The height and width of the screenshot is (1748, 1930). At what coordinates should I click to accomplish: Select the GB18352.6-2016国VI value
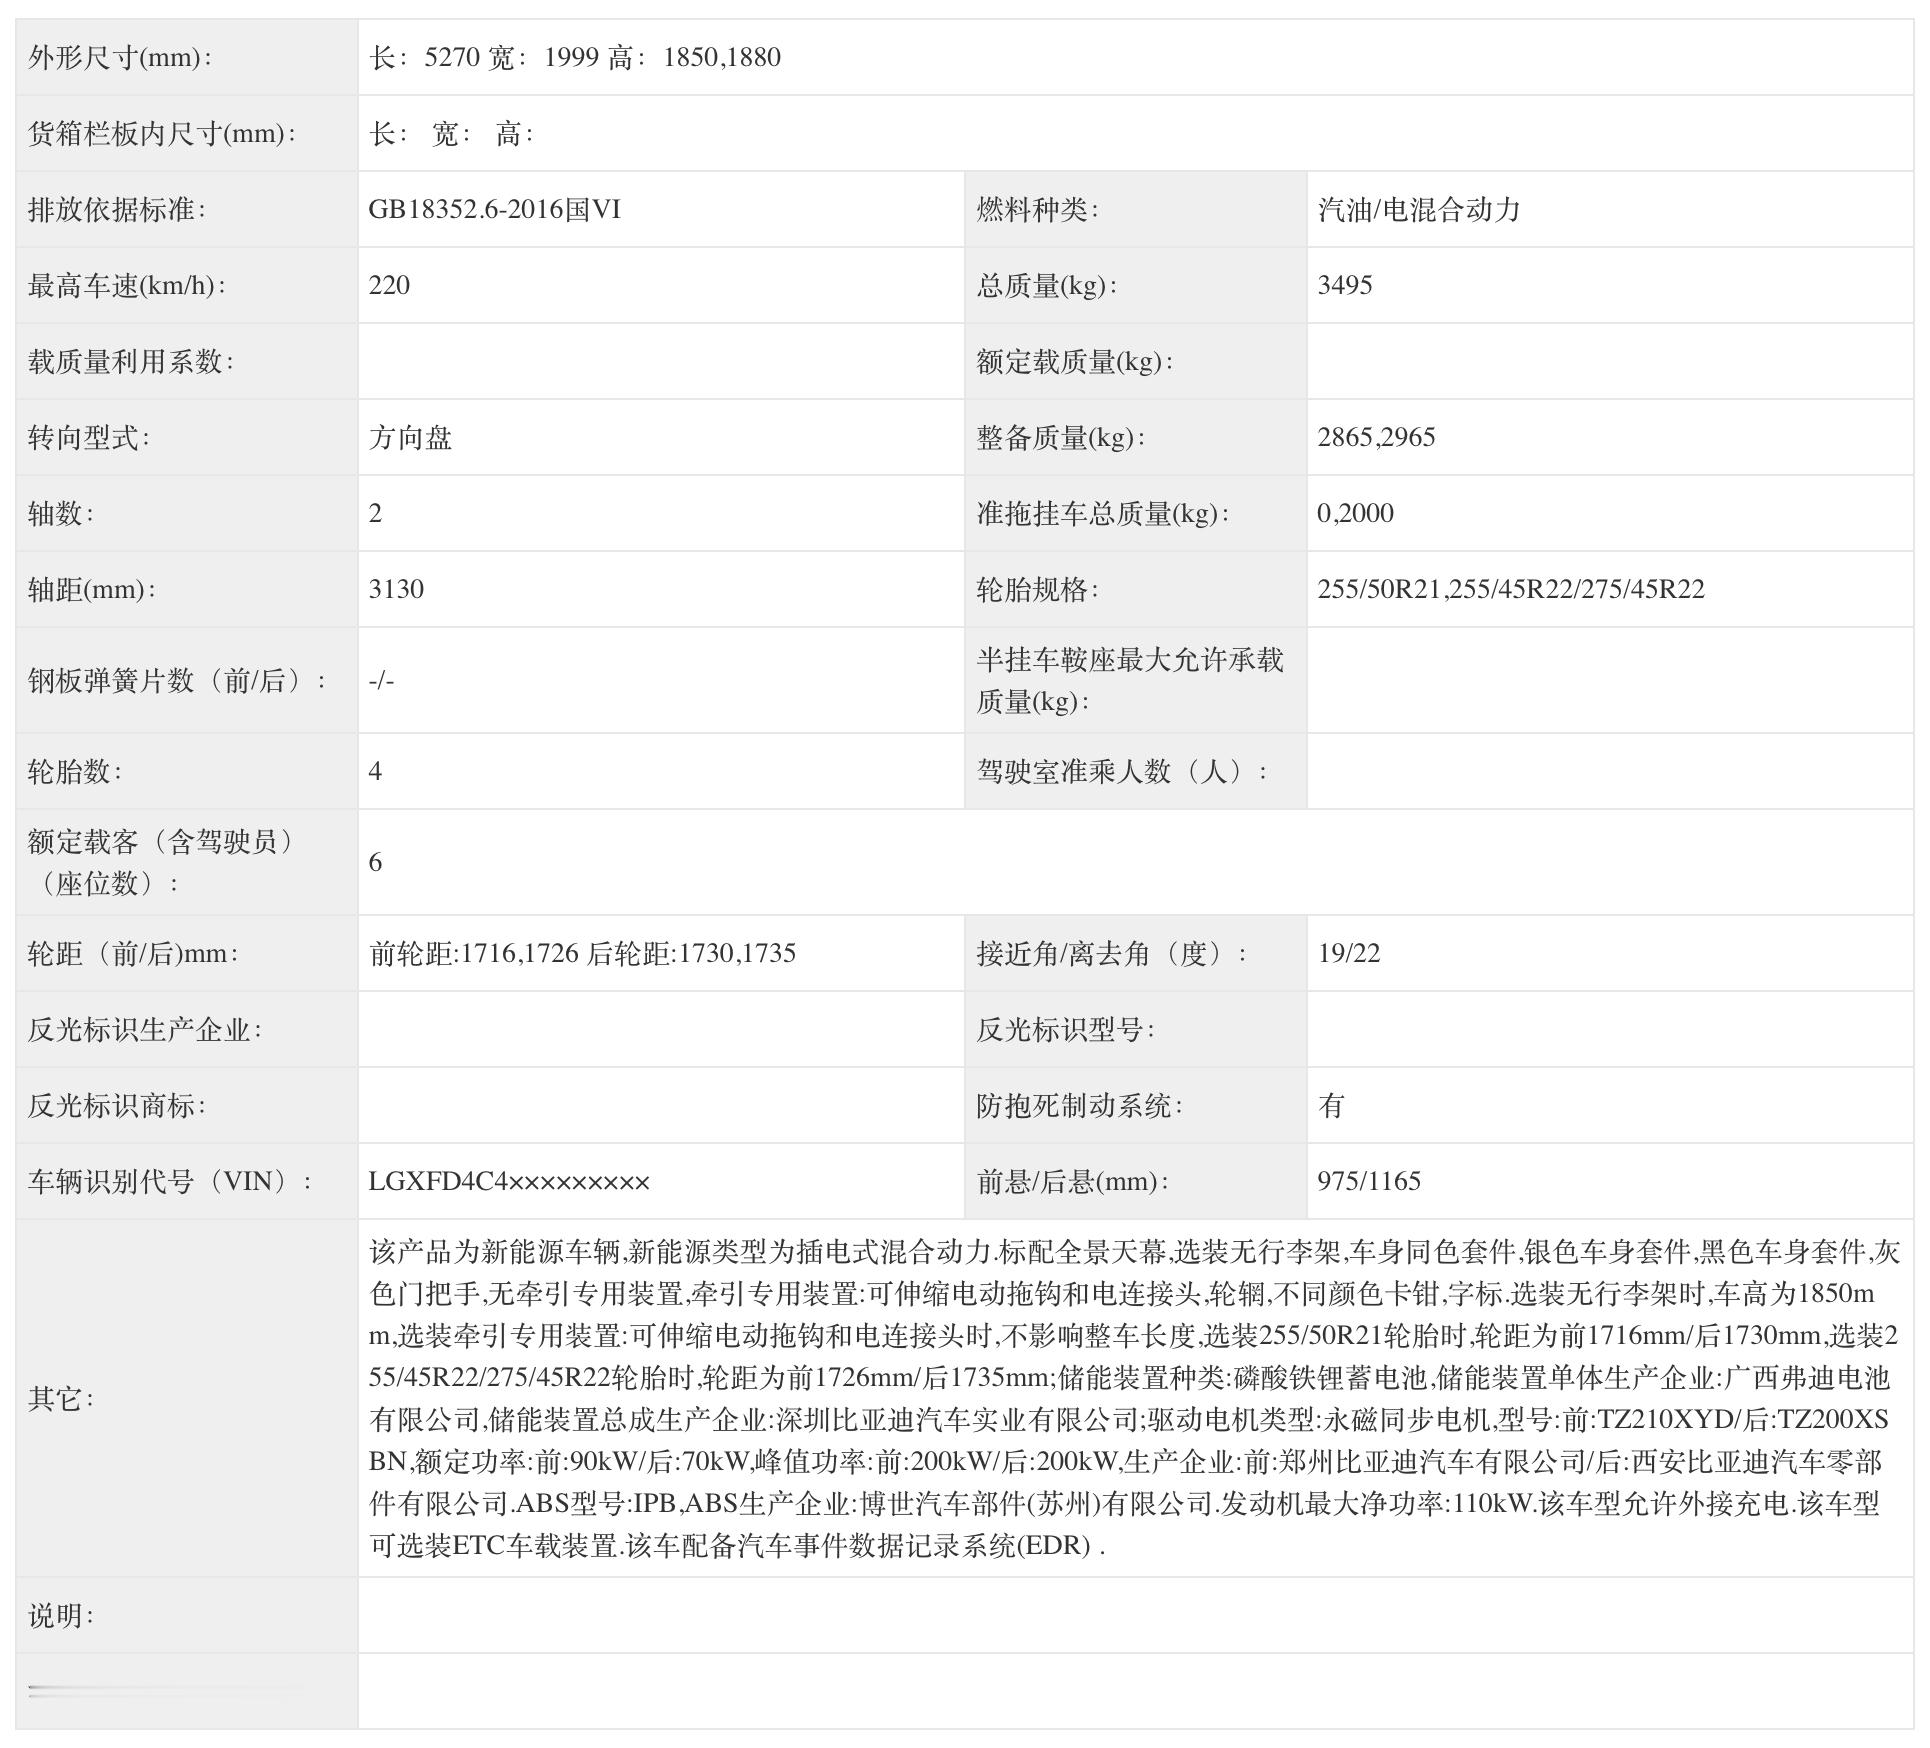click(x=495, y=209)
